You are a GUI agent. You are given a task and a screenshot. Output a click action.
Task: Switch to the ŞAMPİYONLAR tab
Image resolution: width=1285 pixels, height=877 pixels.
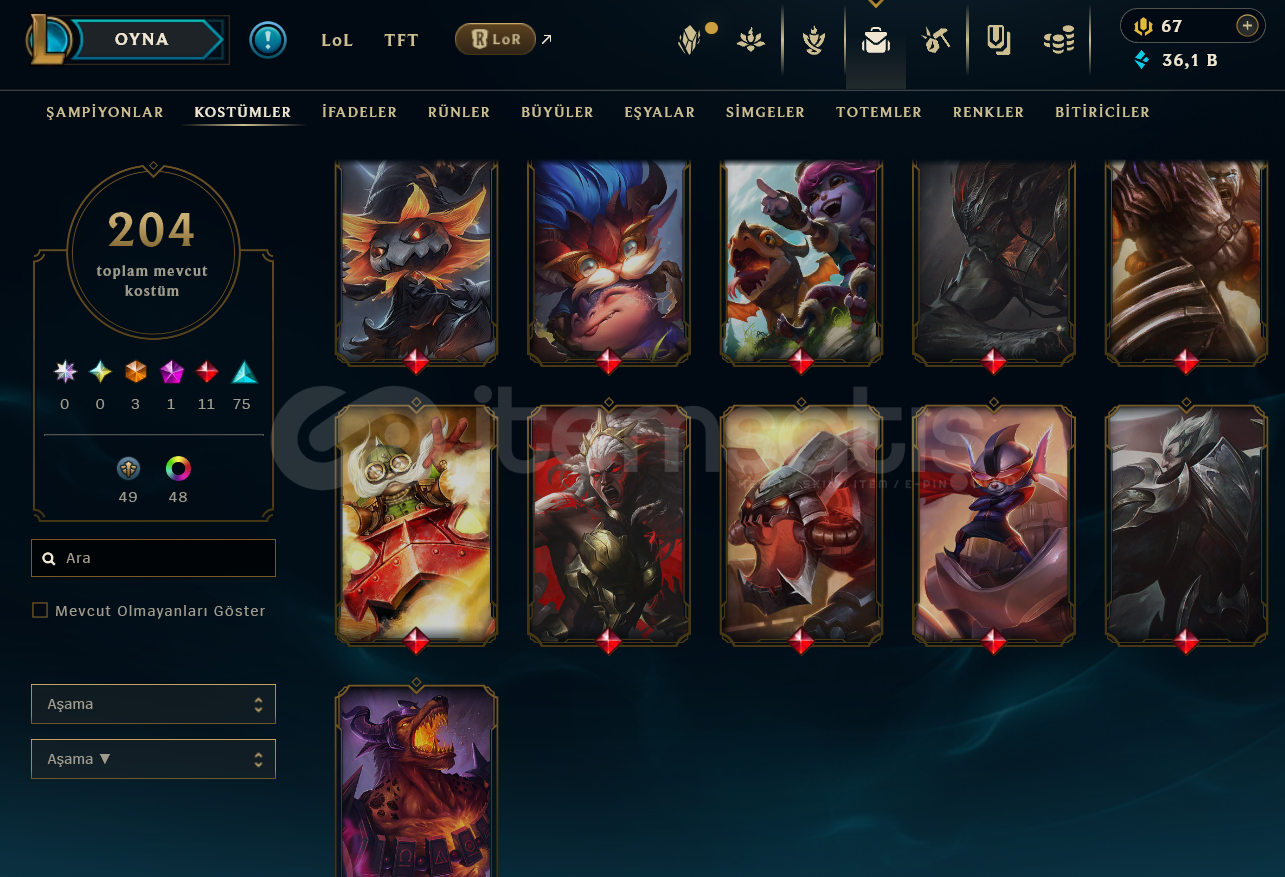tap(105, 112)
